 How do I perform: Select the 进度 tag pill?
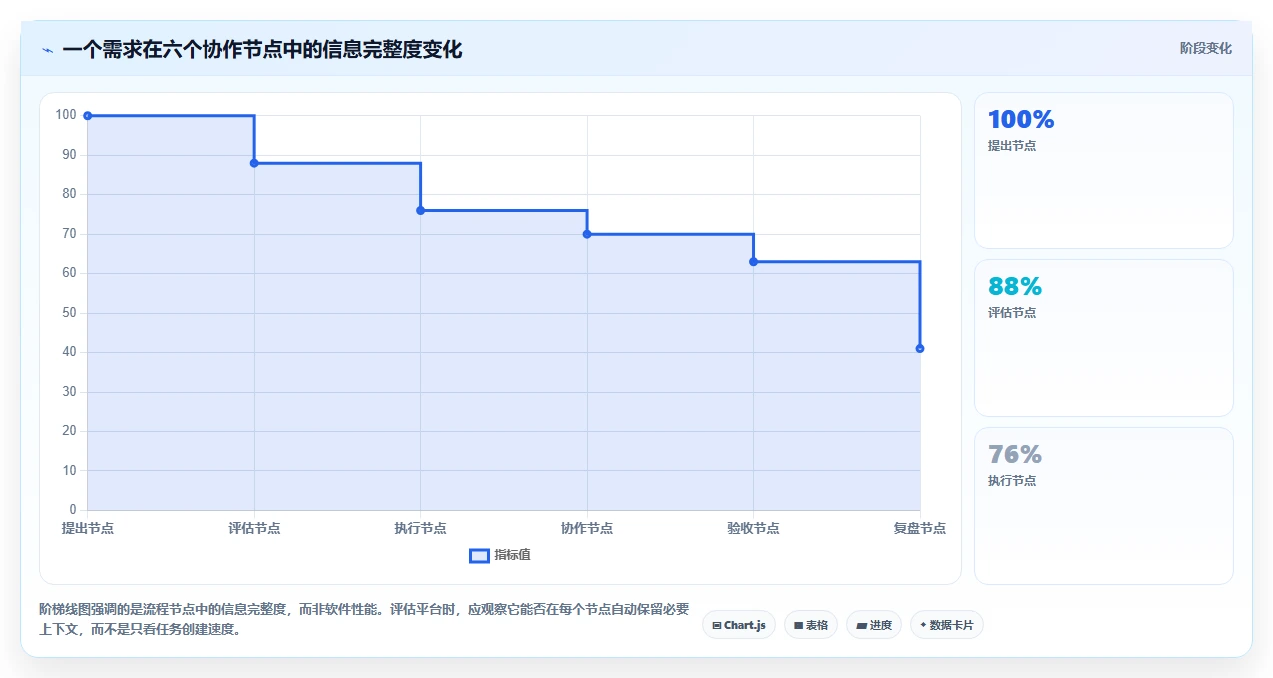[x=874, y=625]
